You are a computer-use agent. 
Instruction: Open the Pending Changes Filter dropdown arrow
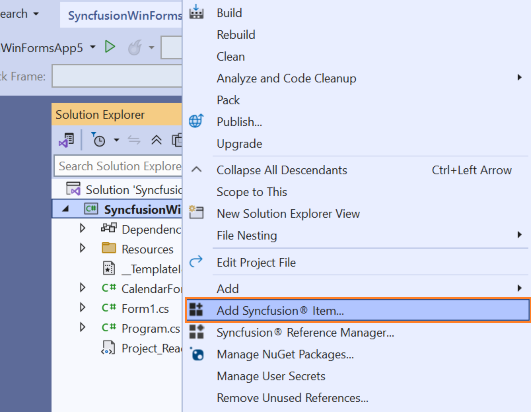[x=116, y=140]
